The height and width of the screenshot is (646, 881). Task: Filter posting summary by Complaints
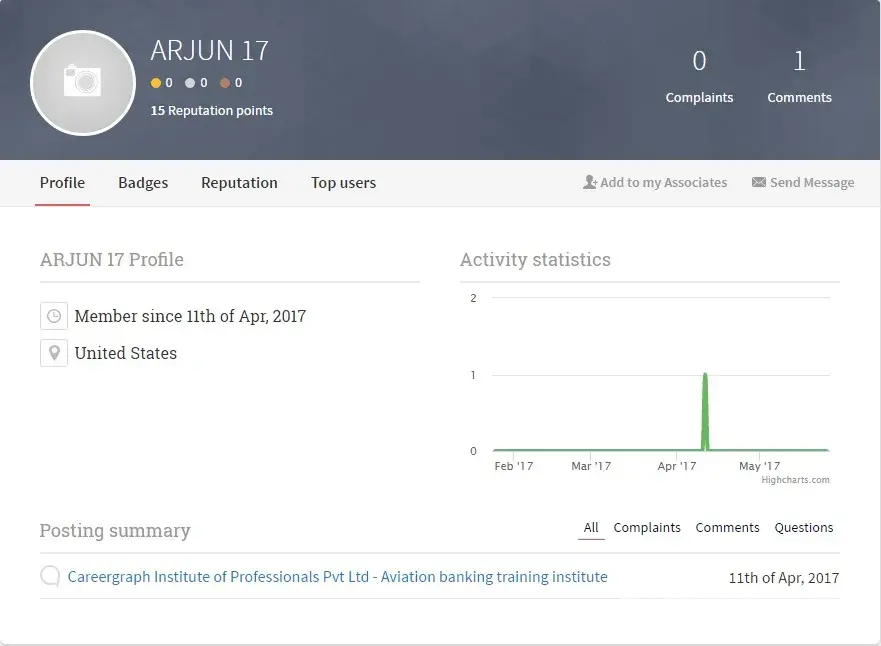(x=647, y=527)
